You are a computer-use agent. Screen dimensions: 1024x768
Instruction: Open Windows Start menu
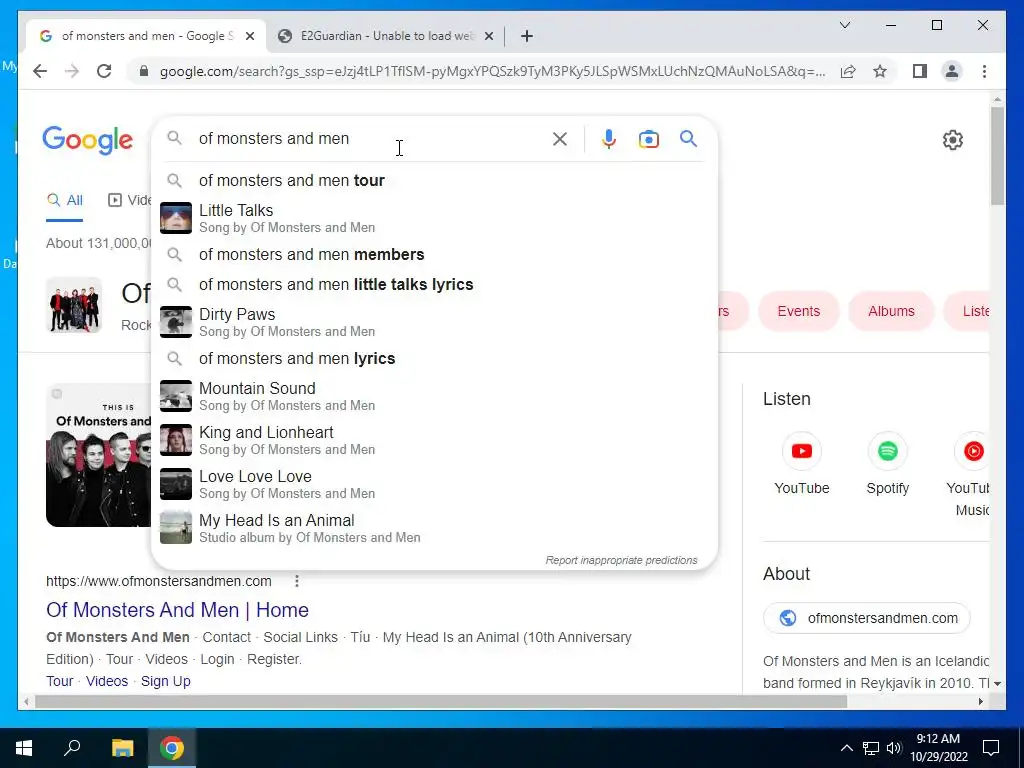(24, 748)
